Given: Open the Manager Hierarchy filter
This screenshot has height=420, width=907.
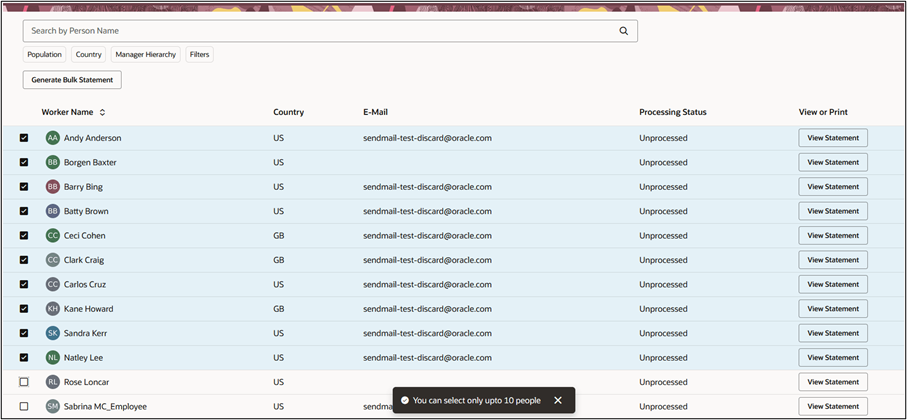Looking at the screenshot, I should [146, 55].
